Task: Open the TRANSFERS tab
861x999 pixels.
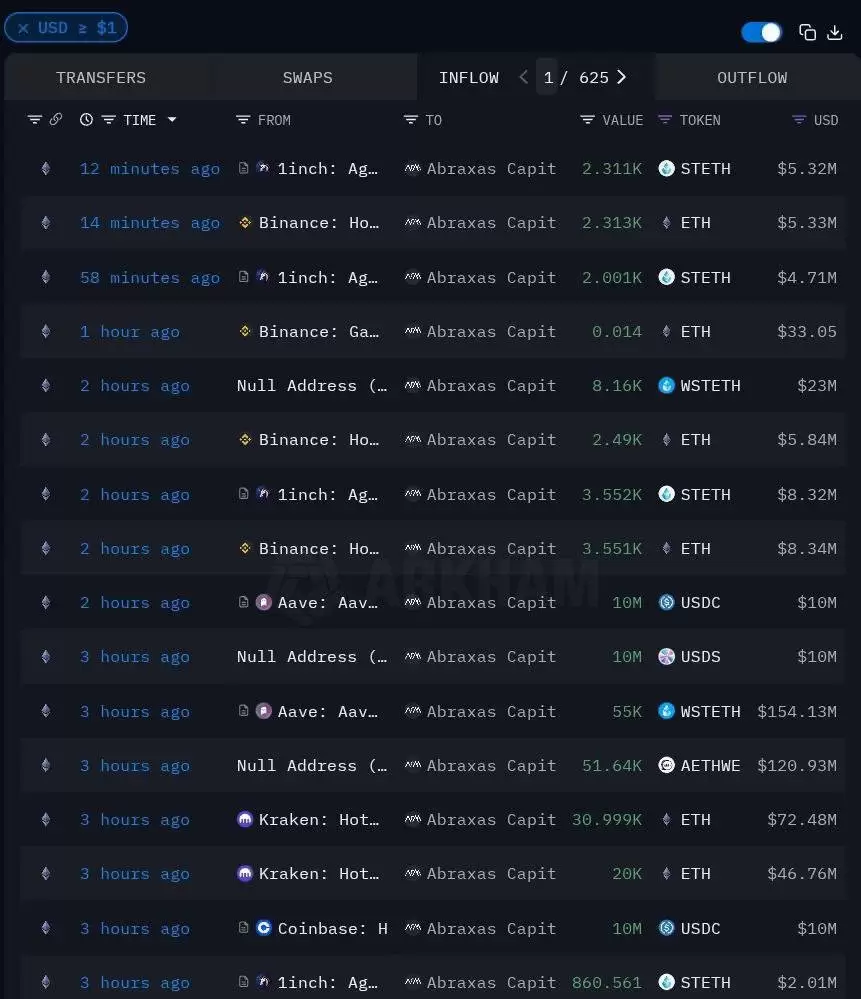Action: pos(101,78)
